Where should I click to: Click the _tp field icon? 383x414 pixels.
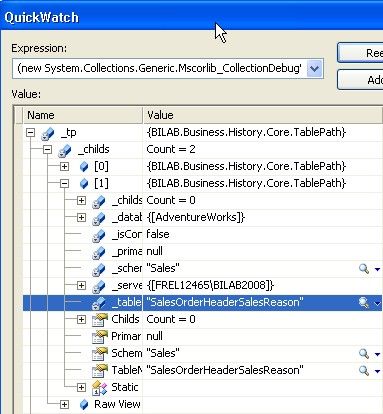click(48, 133)
